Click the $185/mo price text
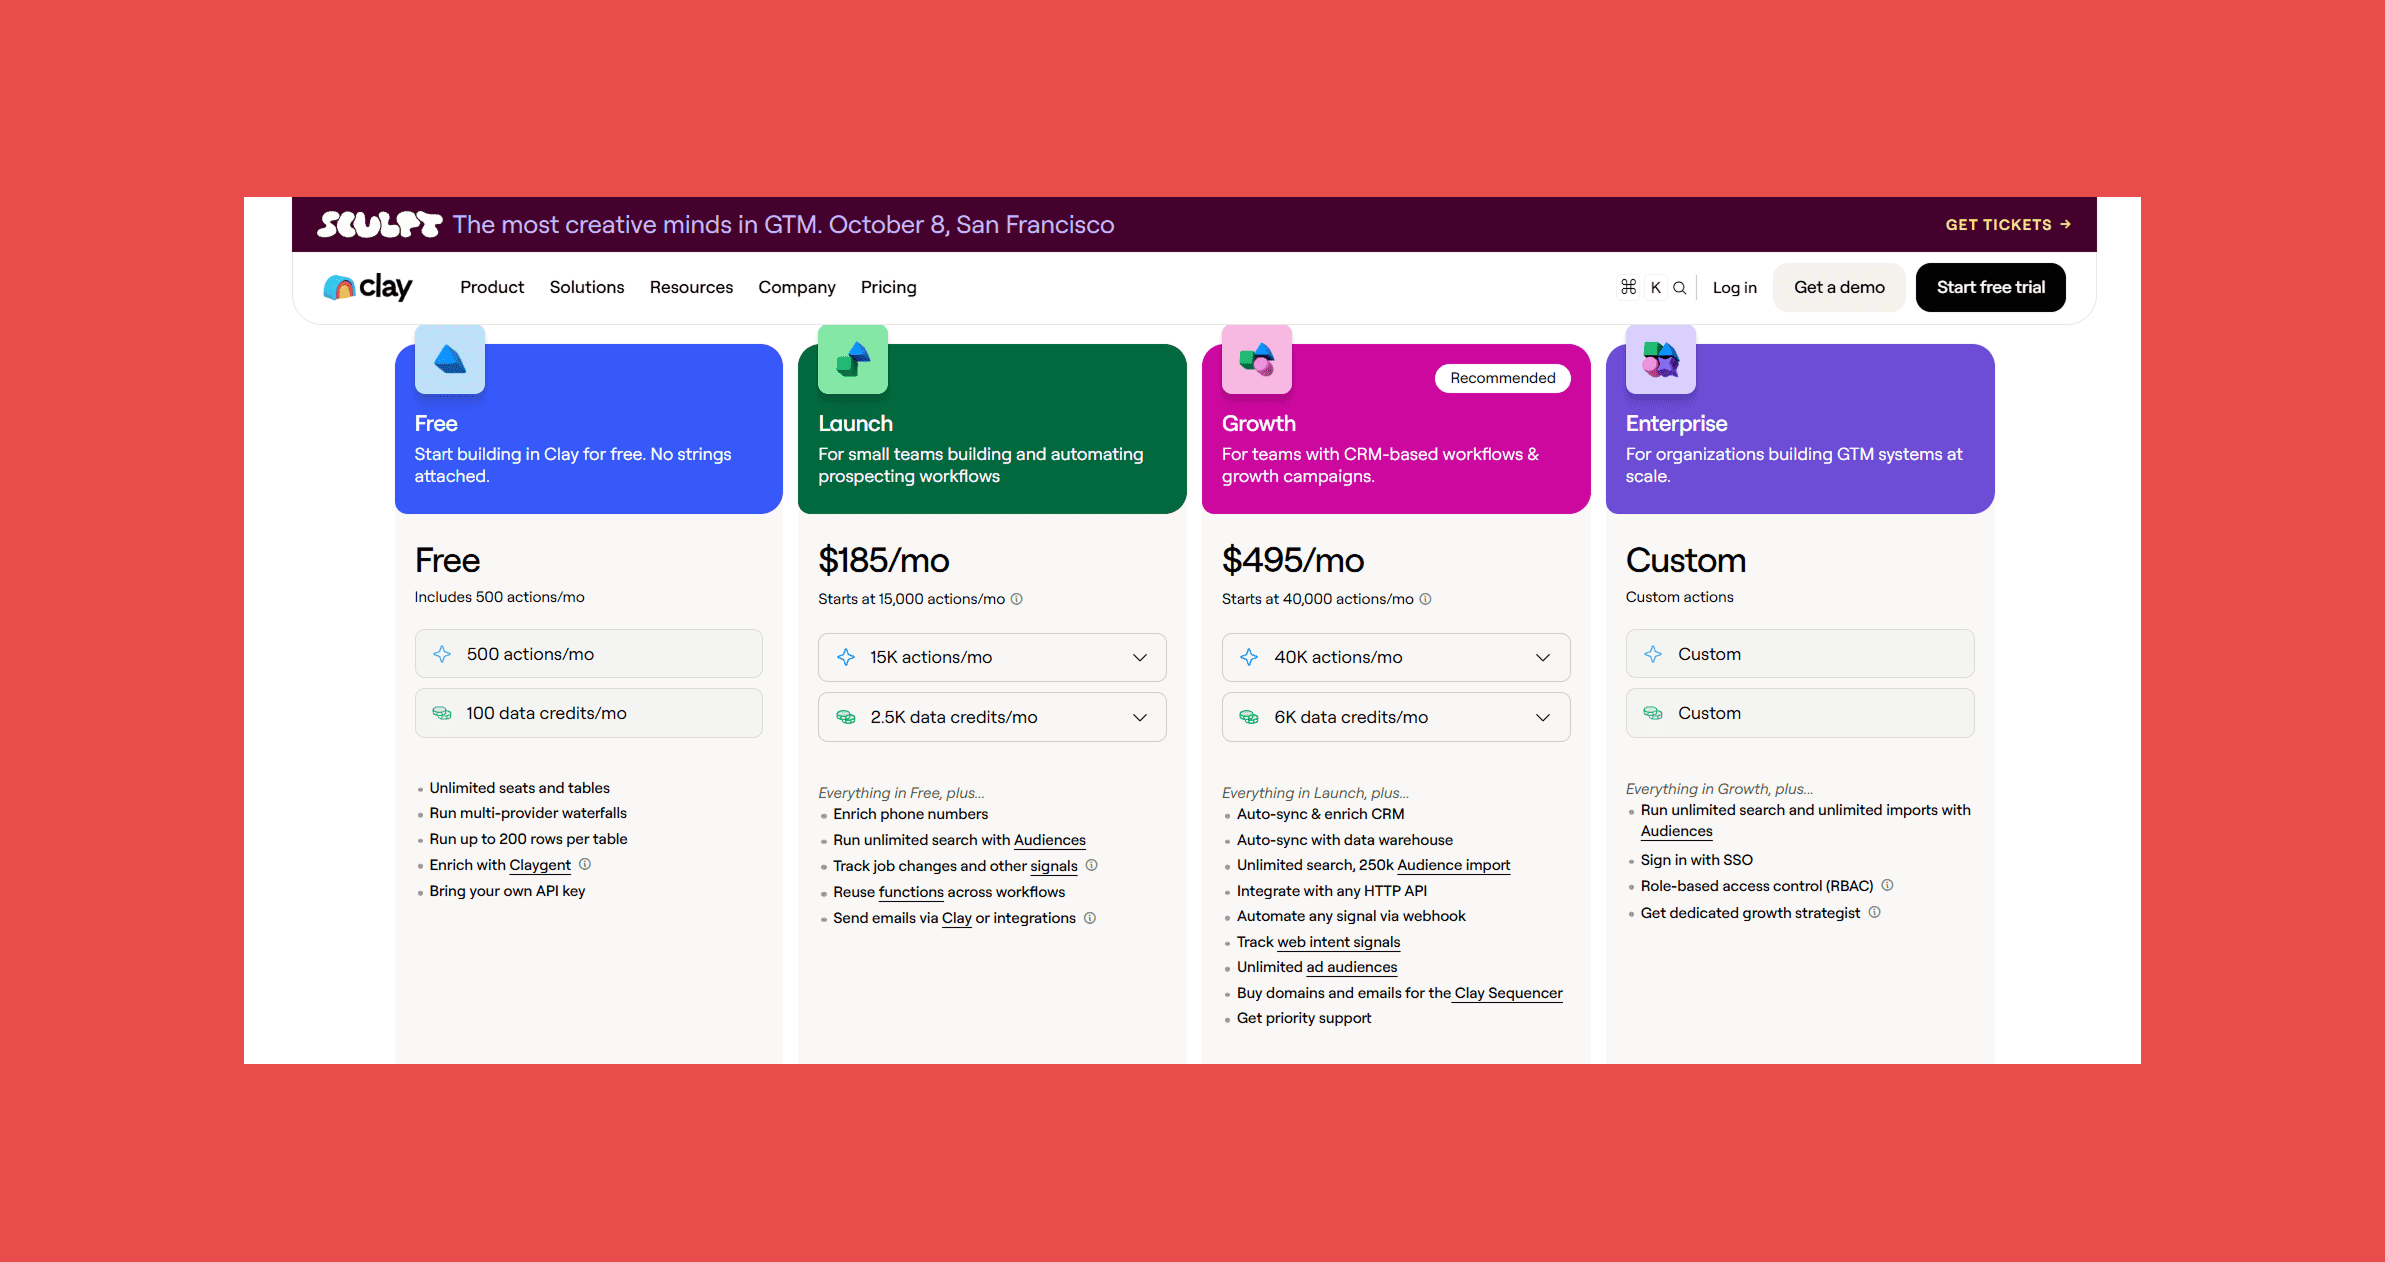 884,560
